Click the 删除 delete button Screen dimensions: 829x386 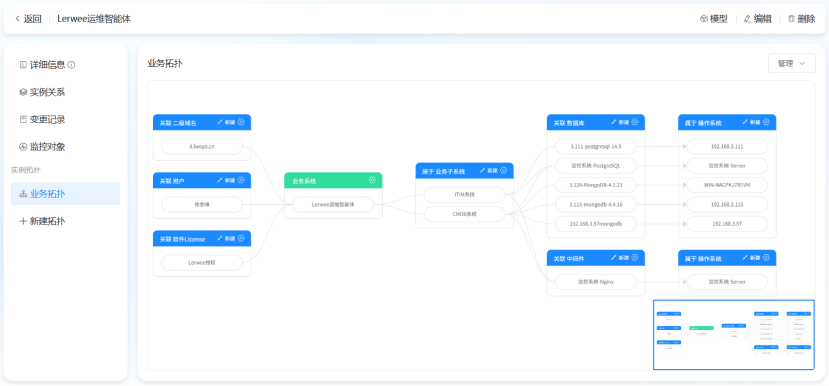pos(802,19)
